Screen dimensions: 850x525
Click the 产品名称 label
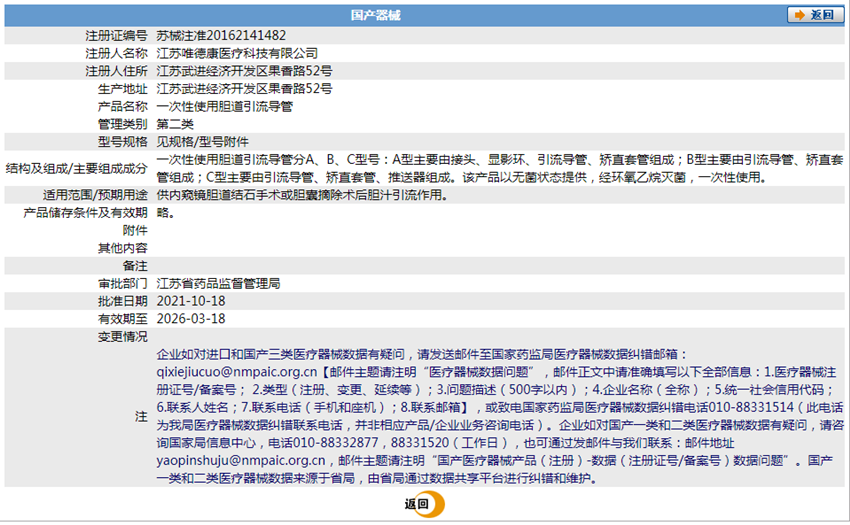123,106
